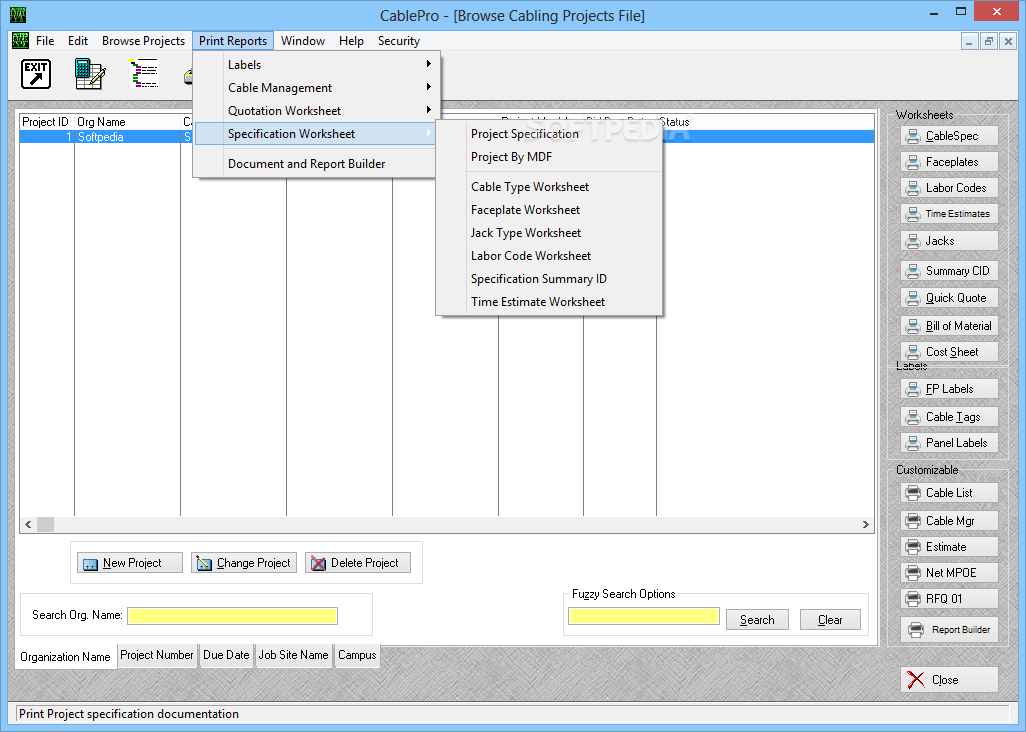Click the horizontal scrollbar right arrow
The image size is (1026, 732).
[x=866, y=524]
